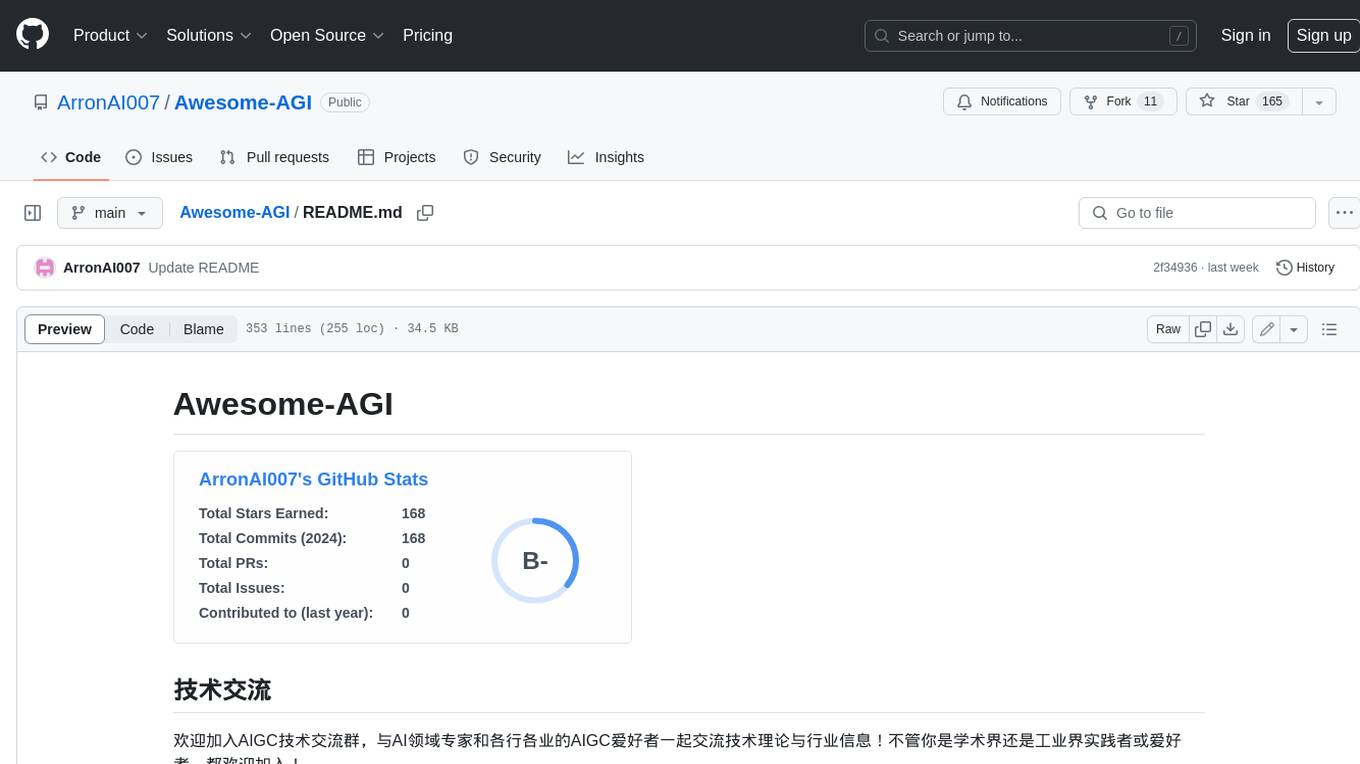Select the Preview view
The height and width of the screenshot is (764, 1360).
pyautogui.click(x=65, y=329)
